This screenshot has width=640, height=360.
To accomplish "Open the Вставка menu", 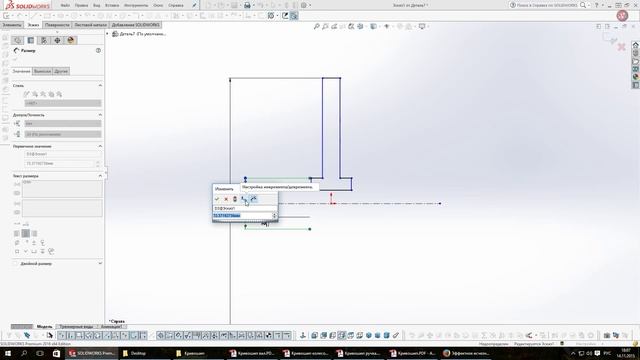I will pos(112,5).
